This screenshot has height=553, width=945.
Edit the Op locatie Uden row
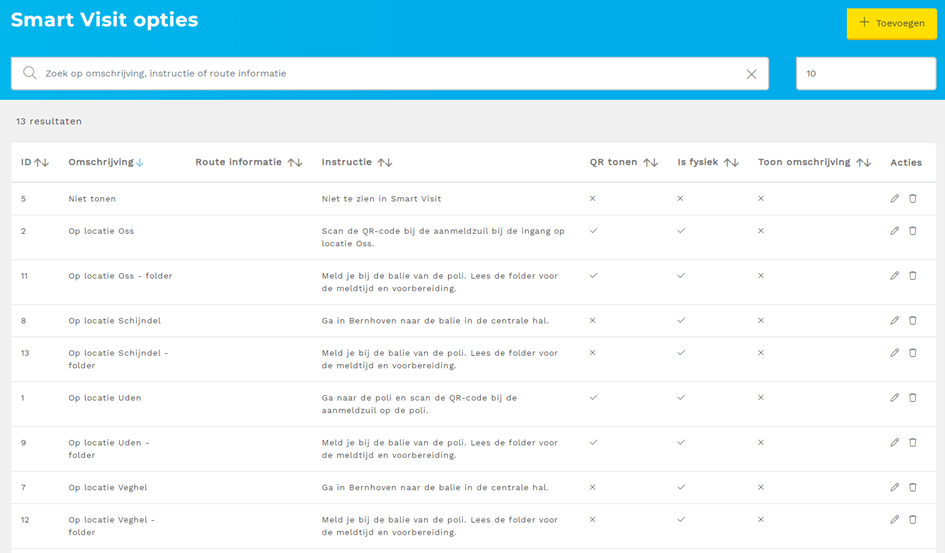(894, 398)
